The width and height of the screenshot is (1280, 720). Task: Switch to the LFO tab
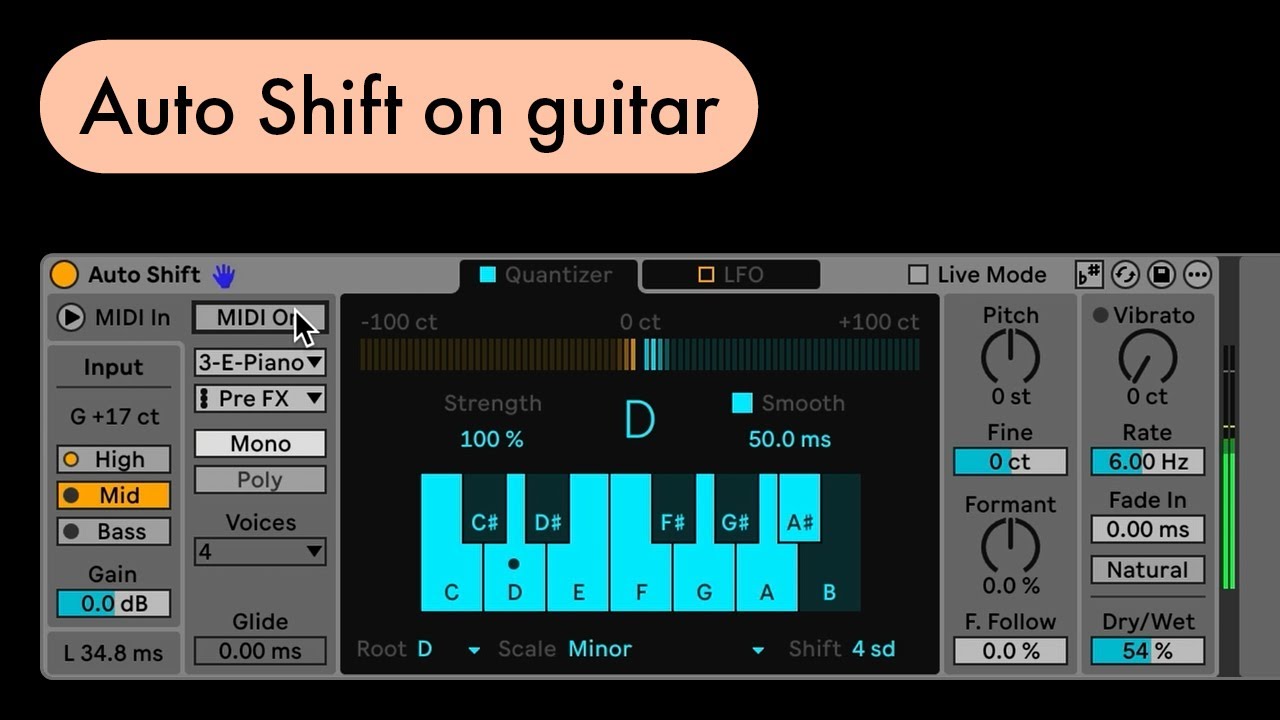(x=730, y=274)
